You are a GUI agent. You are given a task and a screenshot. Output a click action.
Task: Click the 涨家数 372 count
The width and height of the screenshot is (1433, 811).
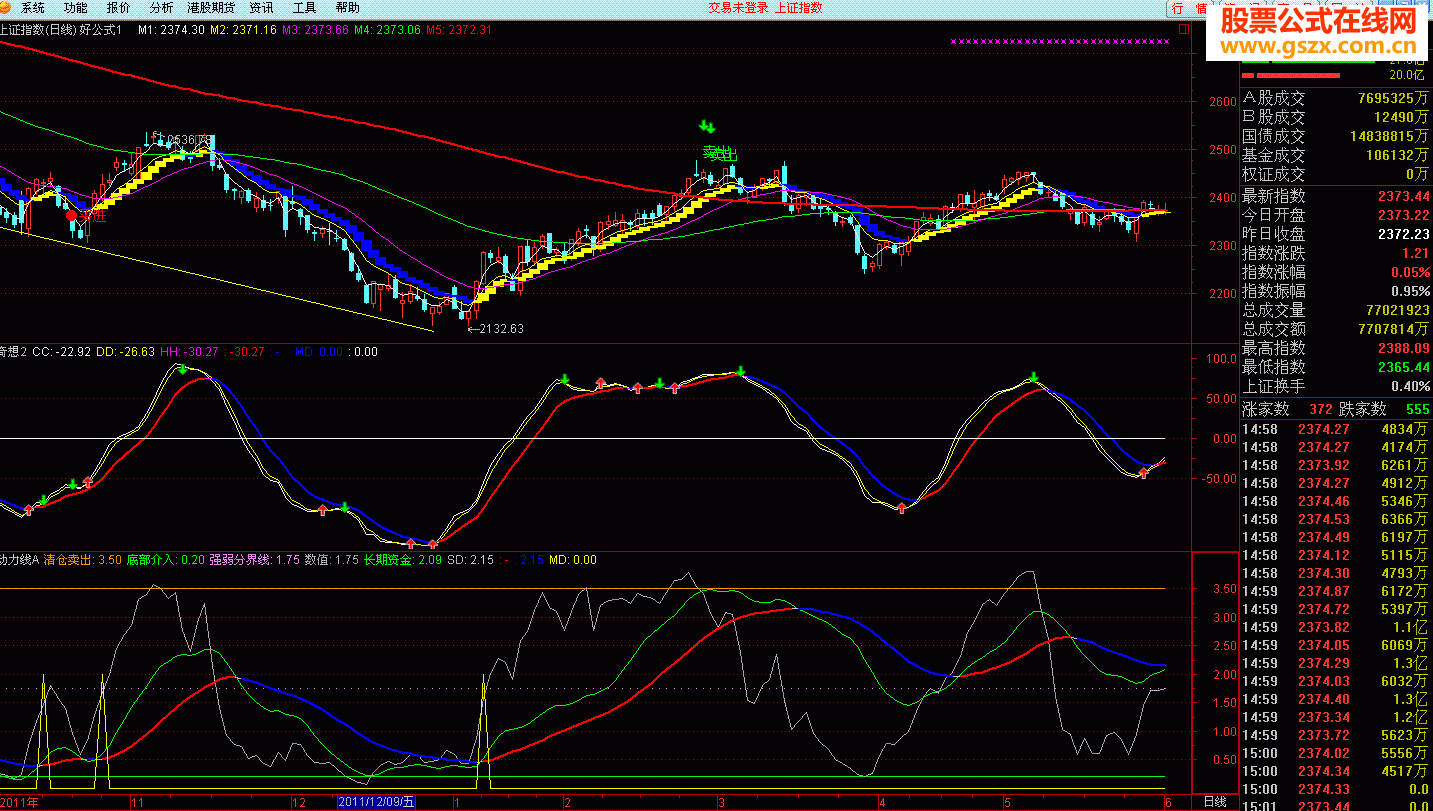click(1321, 409)
